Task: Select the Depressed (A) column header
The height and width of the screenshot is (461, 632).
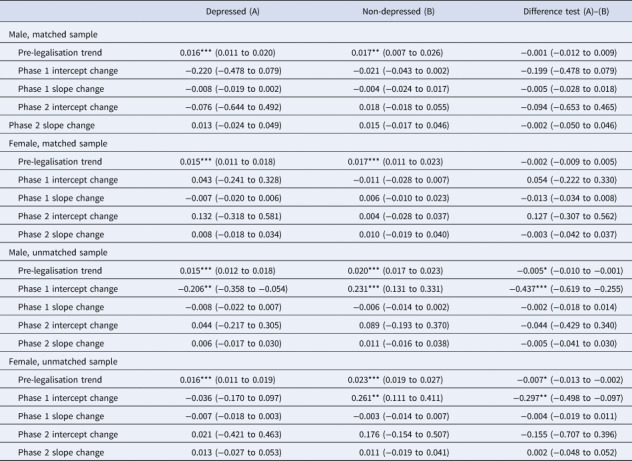Action: pyautogui.click(x=233, y=11)
